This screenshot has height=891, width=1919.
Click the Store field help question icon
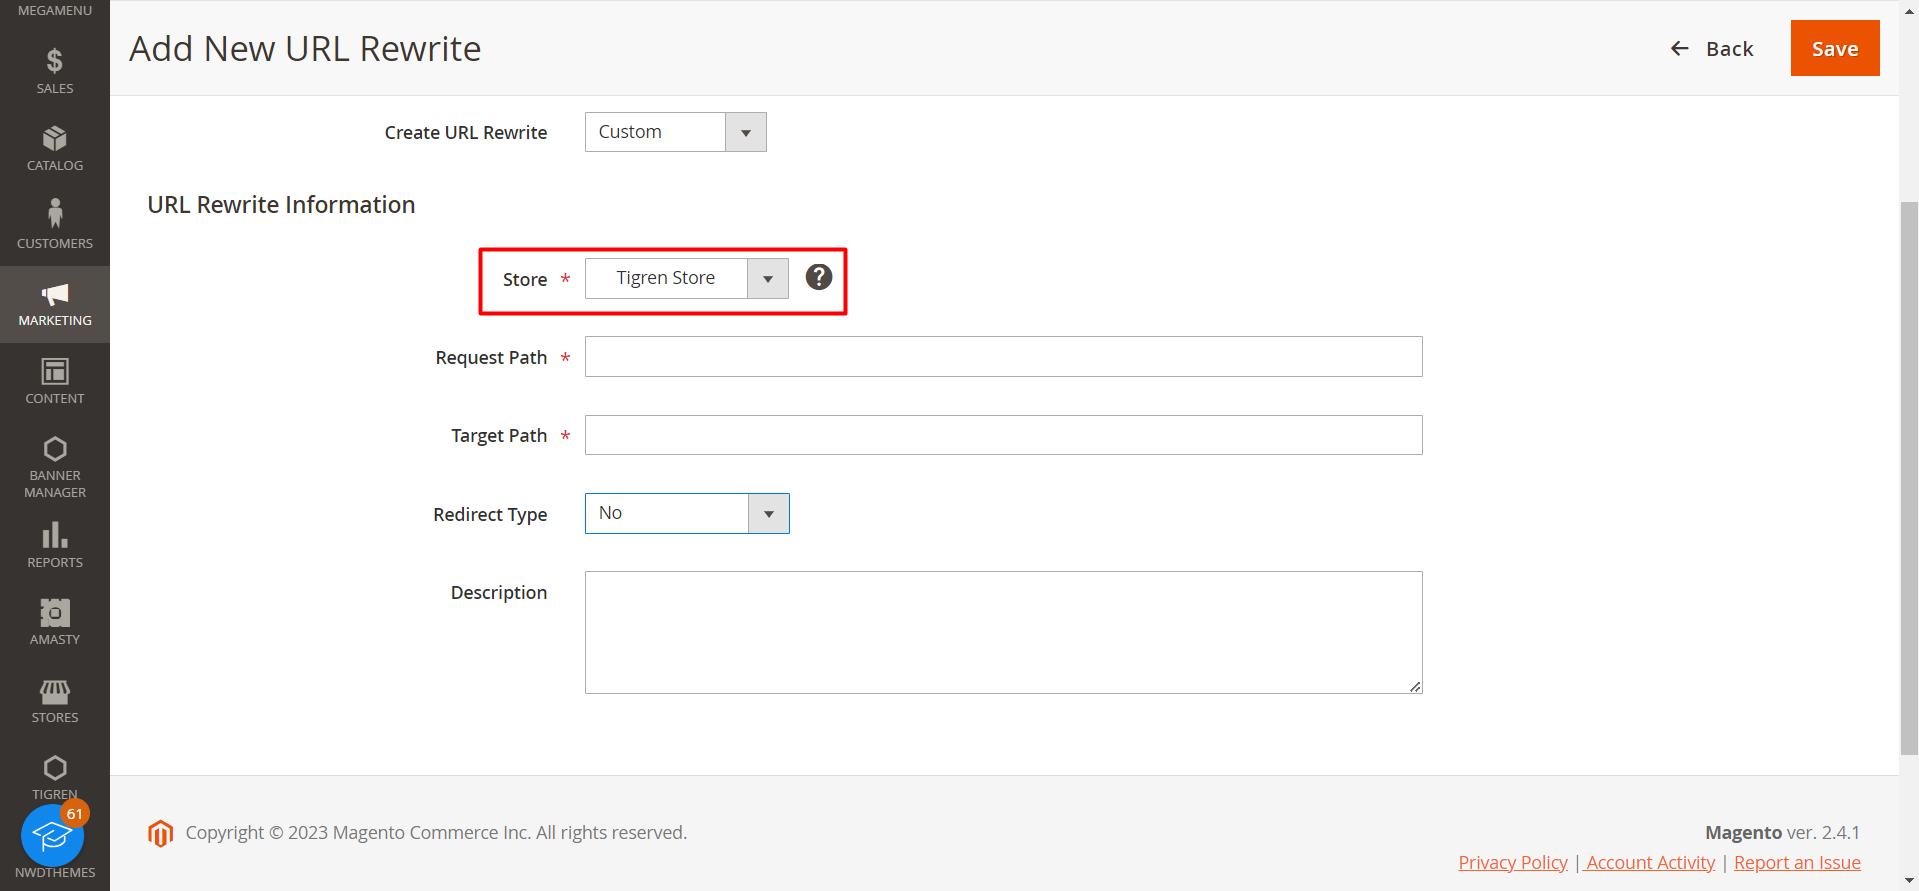point(818,277)
